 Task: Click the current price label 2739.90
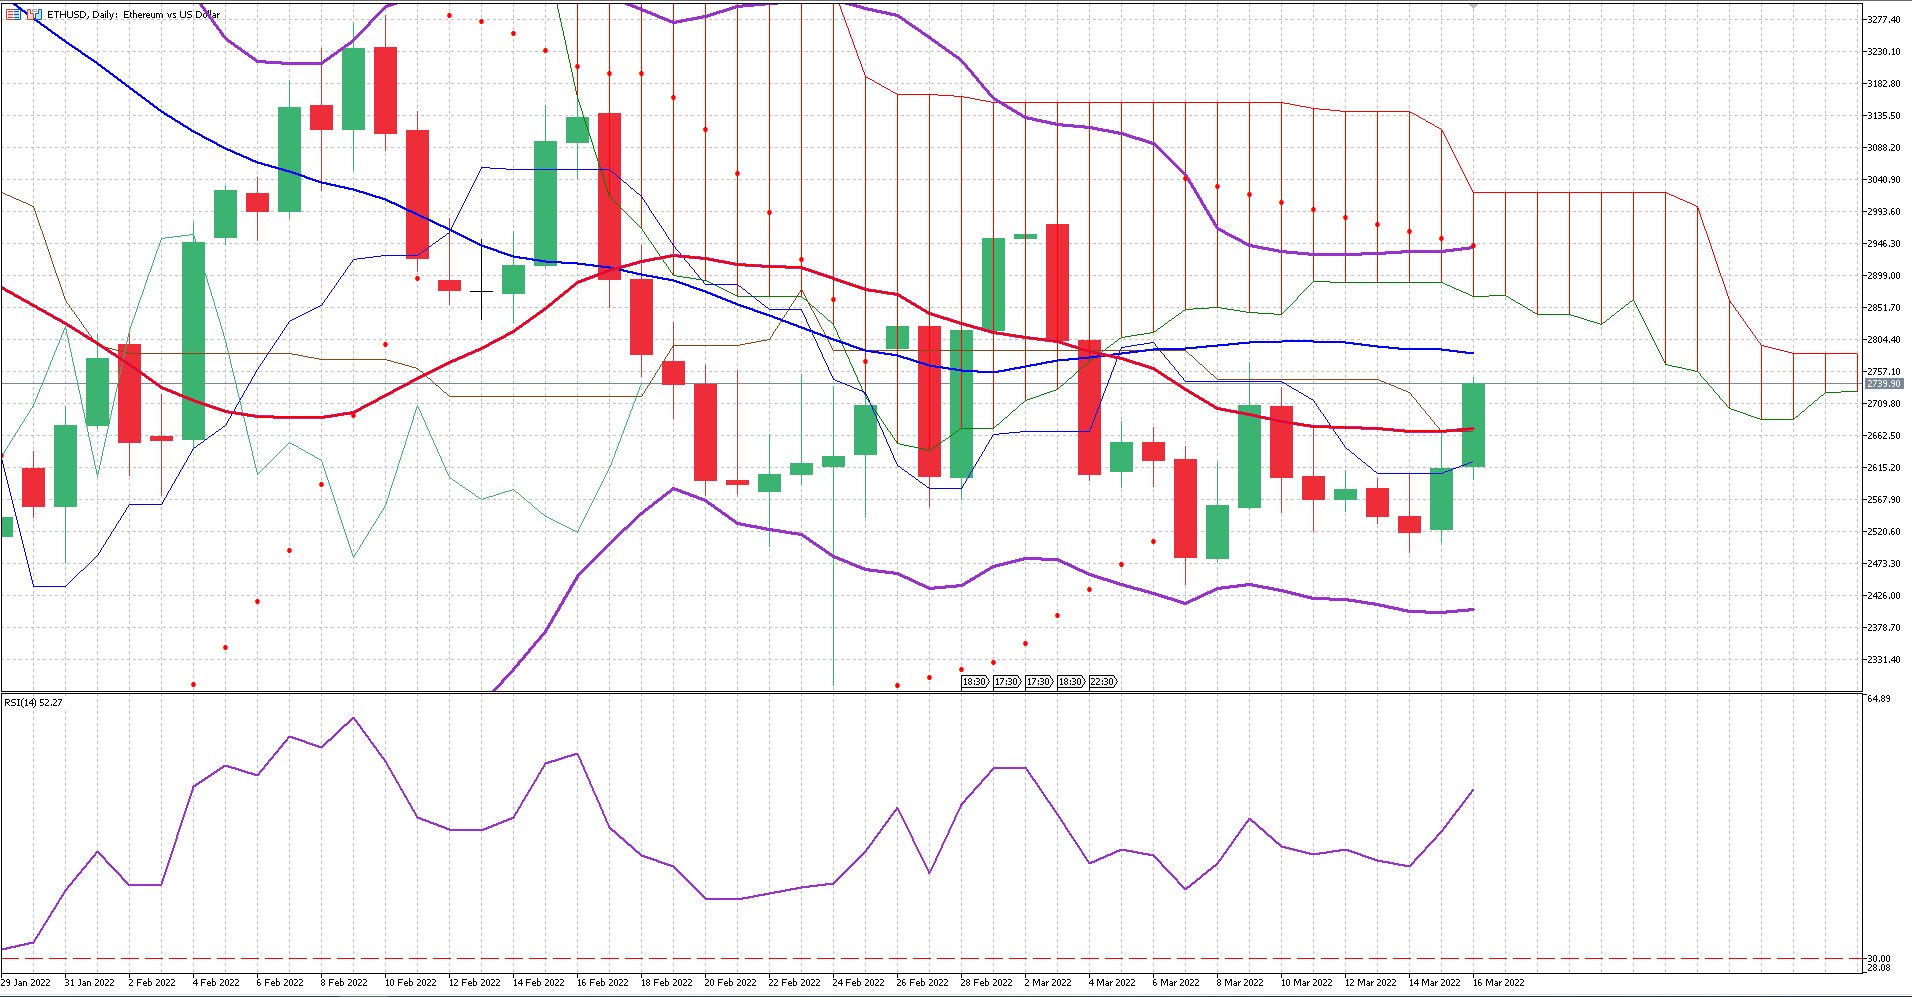[x=1883, y=384]
